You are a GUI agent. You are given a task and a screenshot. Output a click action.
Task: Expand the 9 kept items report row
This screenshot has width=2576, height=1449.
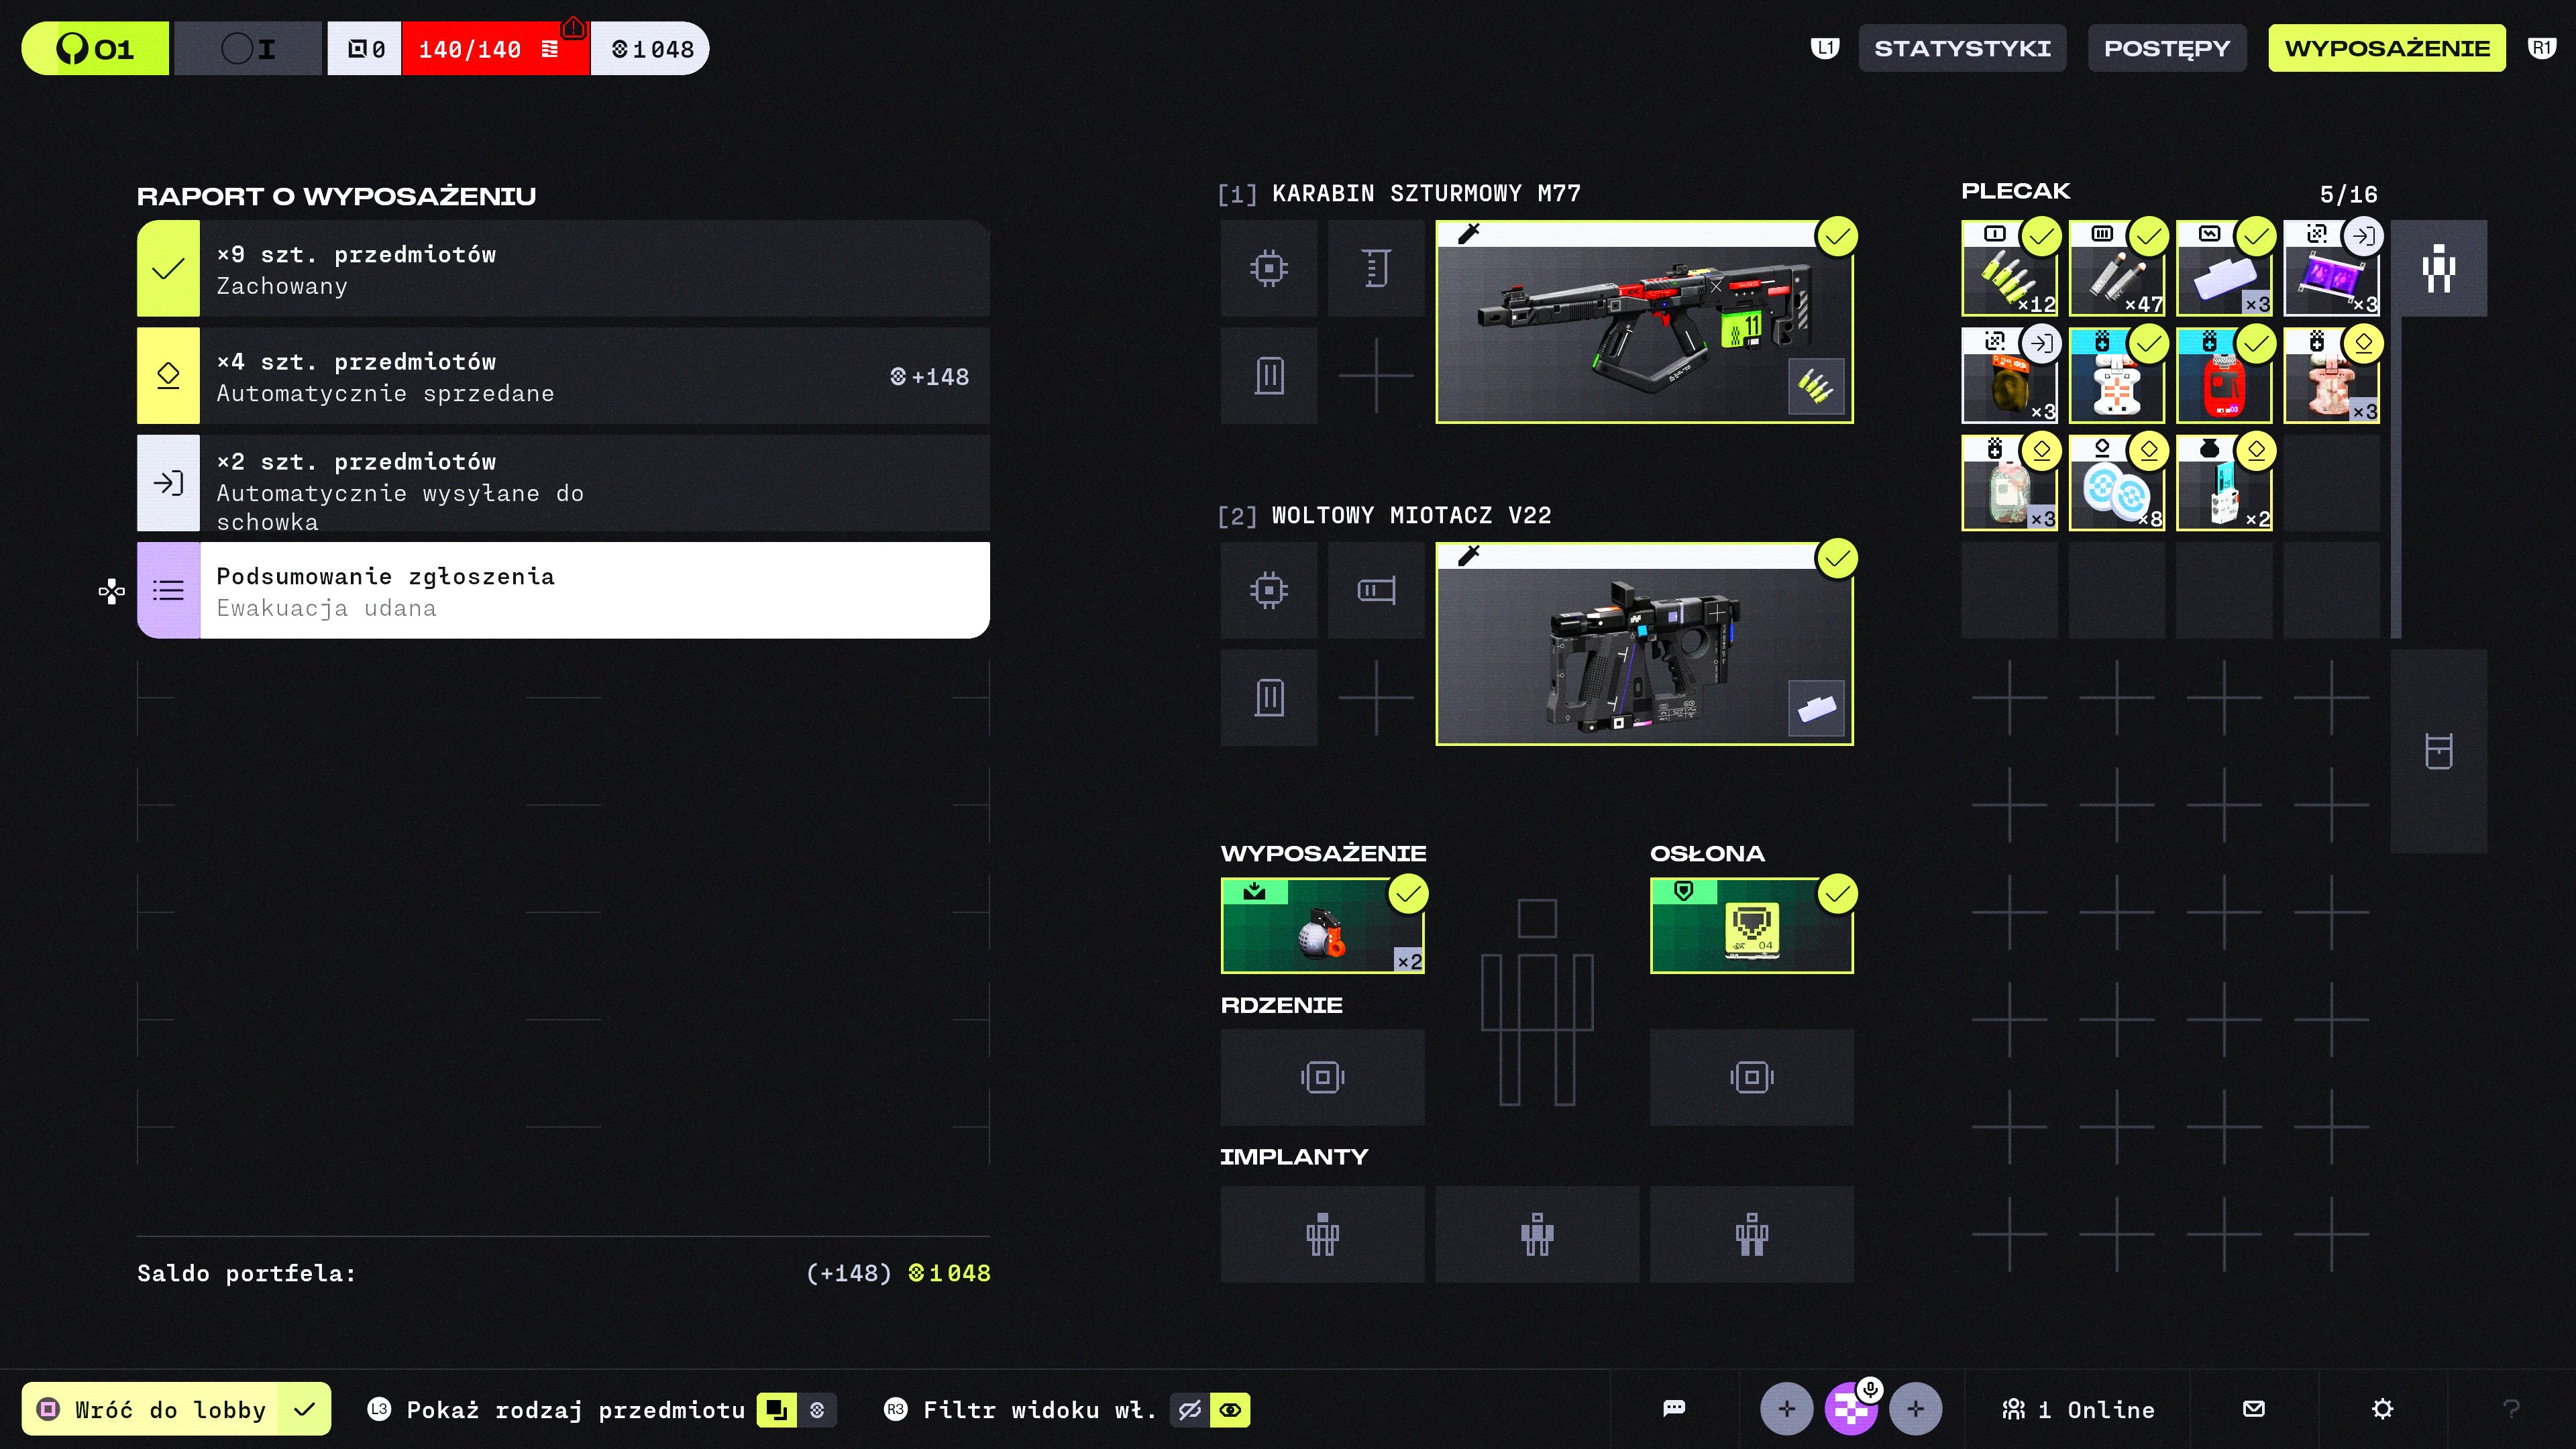tap(563, 269)
